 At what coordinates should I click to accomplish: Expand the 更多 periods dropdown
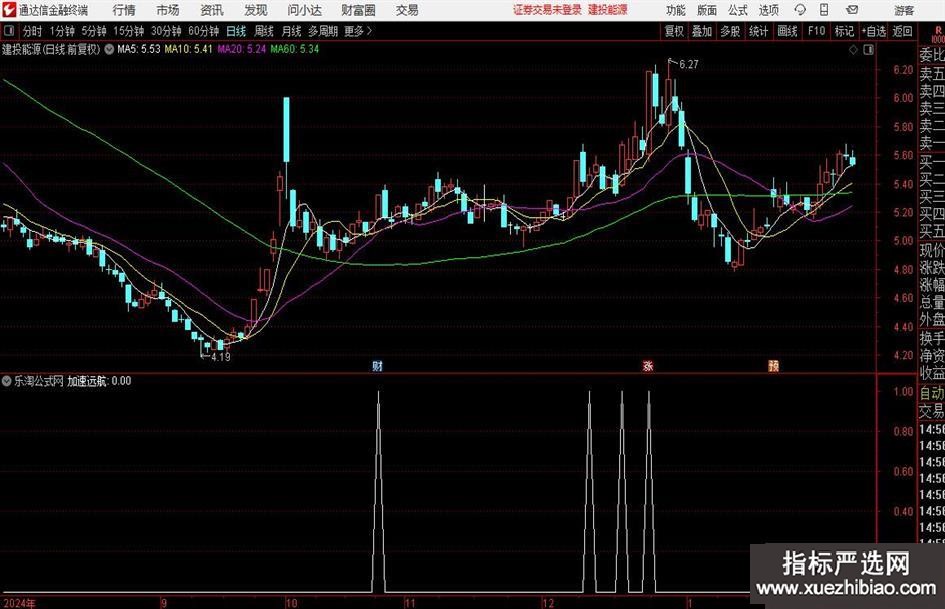(357, 31)
